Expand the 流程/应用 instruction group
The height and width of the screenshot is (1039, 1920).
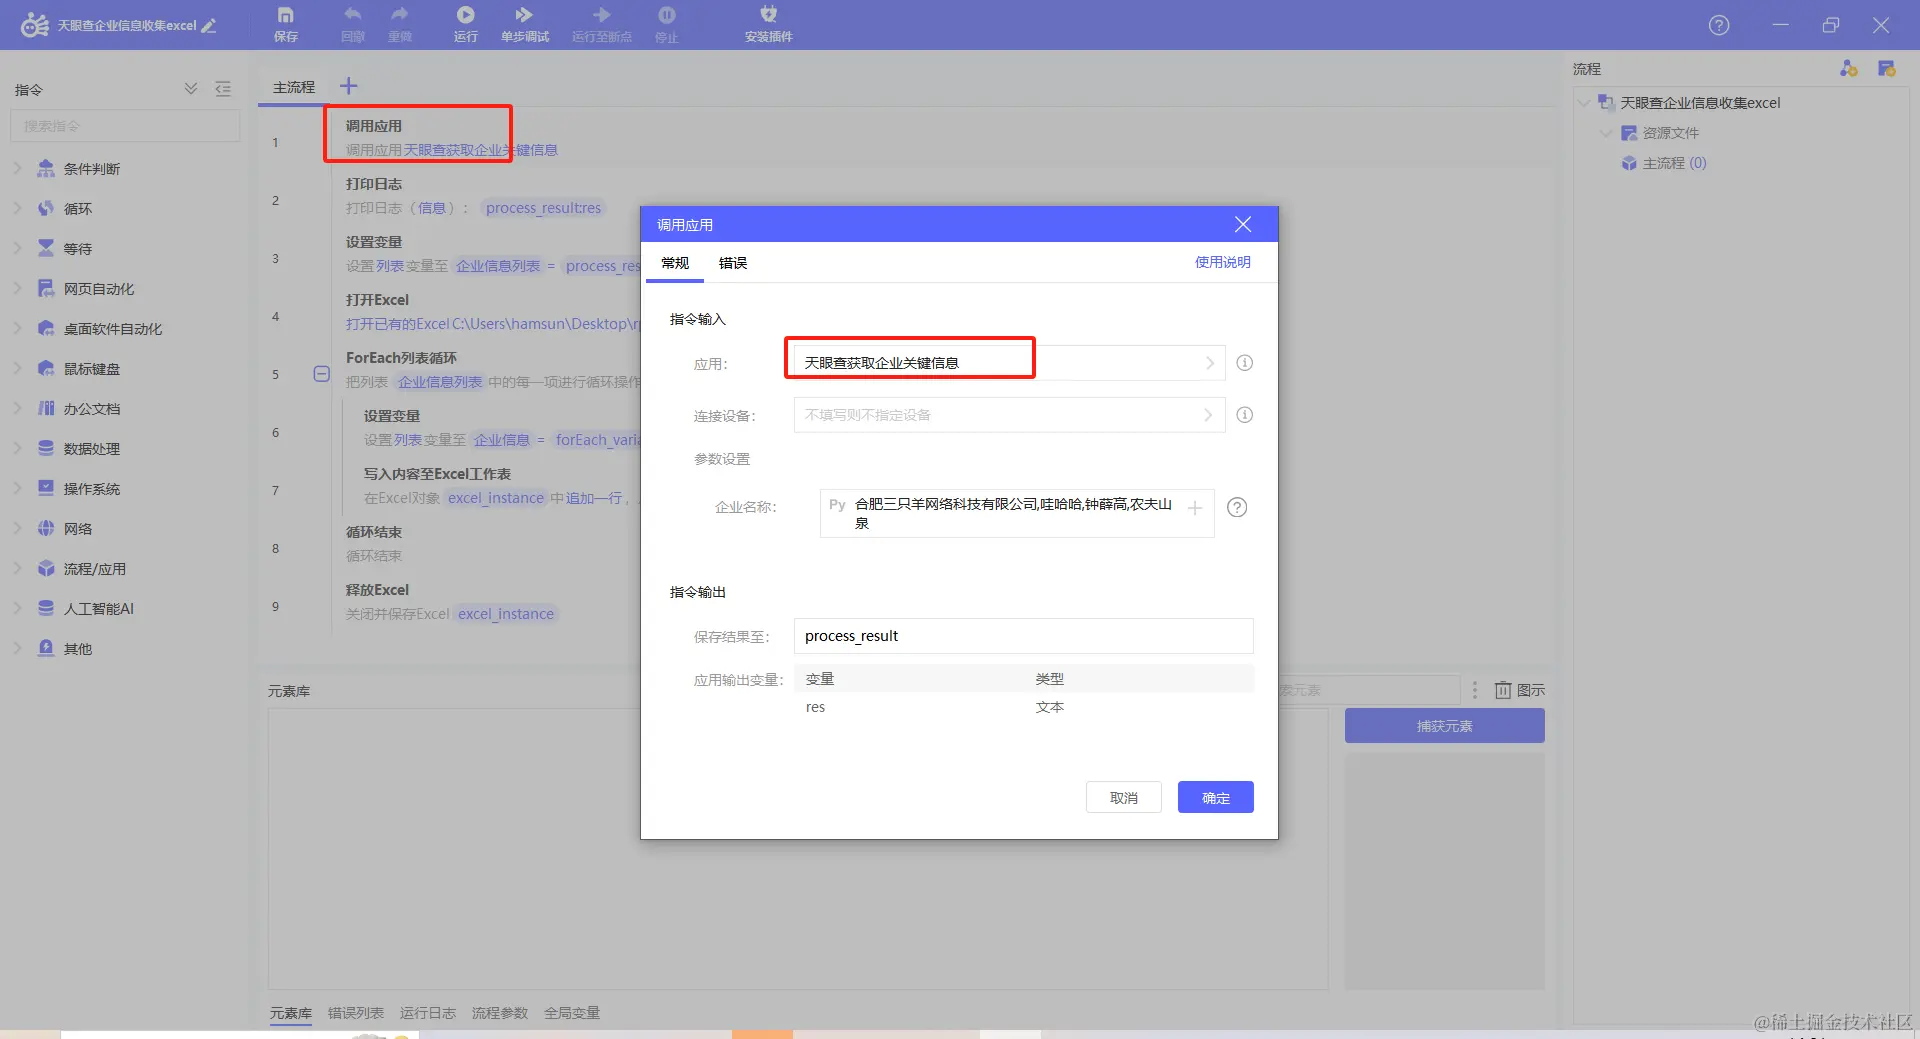pos(17,569)
